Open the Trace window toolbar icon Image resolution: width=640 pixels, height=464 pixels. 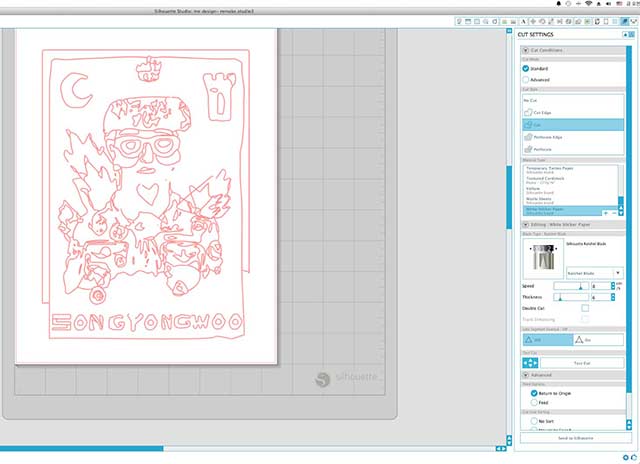(588, 21)
